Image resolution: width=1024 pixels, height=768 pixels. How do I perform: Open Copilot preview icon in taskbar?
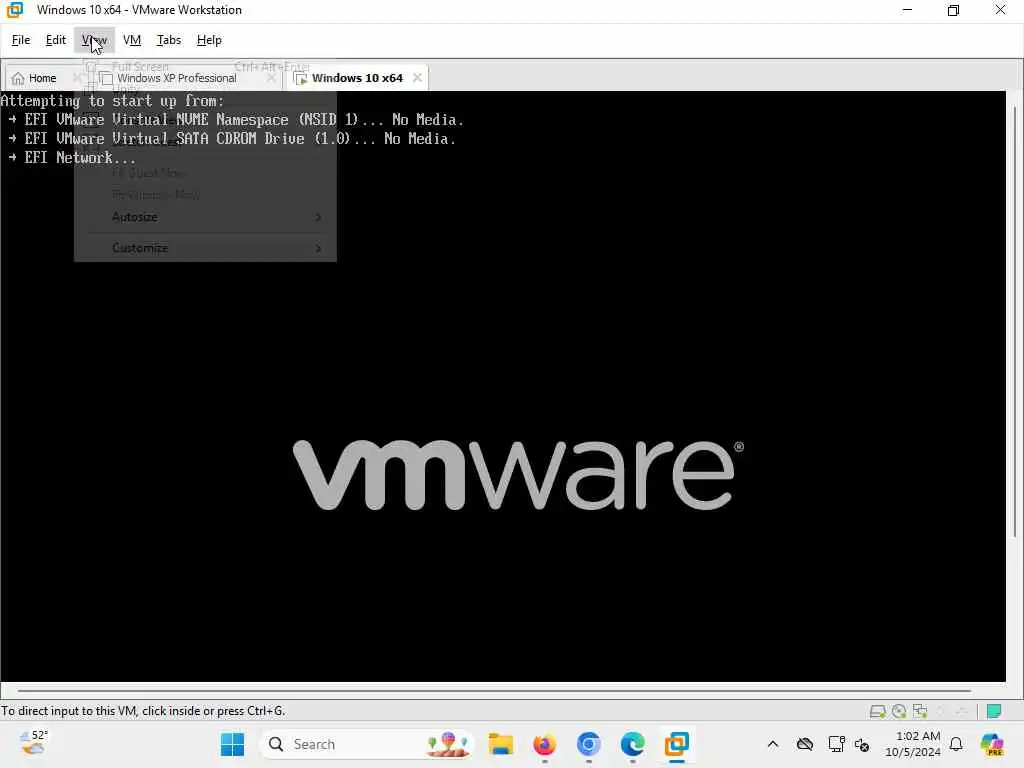click(992, 744)
